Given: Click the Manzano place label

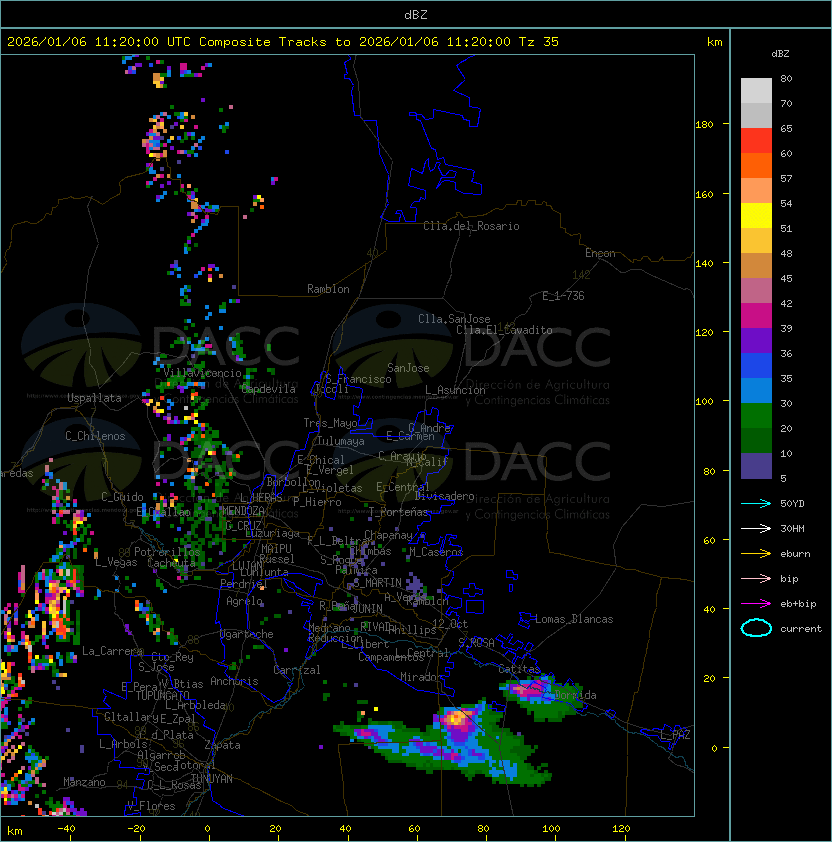Looking at the screenshot, I should 84,782.
